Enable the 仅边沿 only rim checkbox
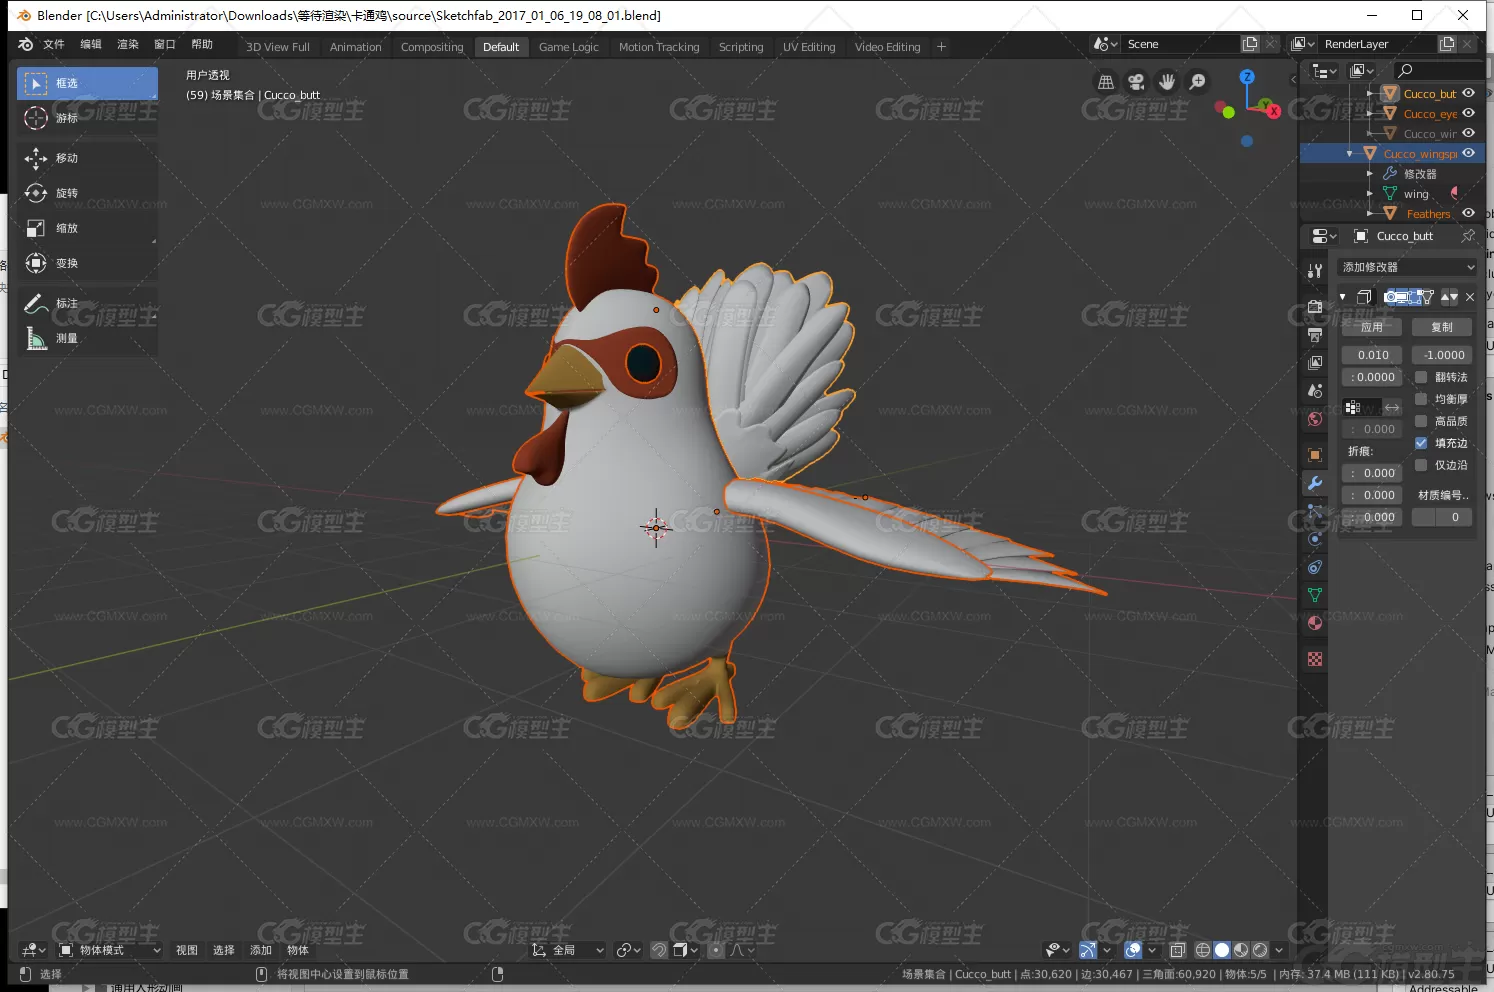The height and width of the screenshot is (992, 1494). click(x=1421, y=465)
